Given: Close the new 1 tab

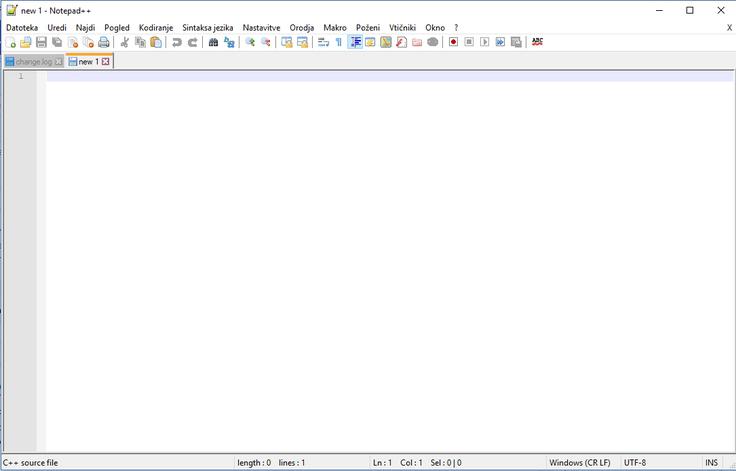Looking at the screenshot, I should click(106, 62).
